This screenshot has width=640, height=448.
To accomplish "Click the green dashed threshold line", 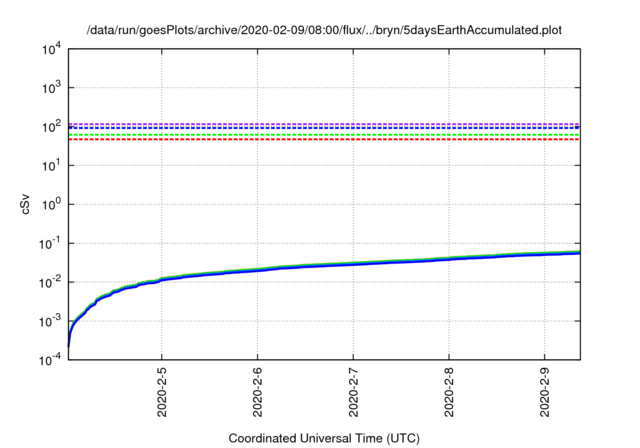I will [324, 135].
